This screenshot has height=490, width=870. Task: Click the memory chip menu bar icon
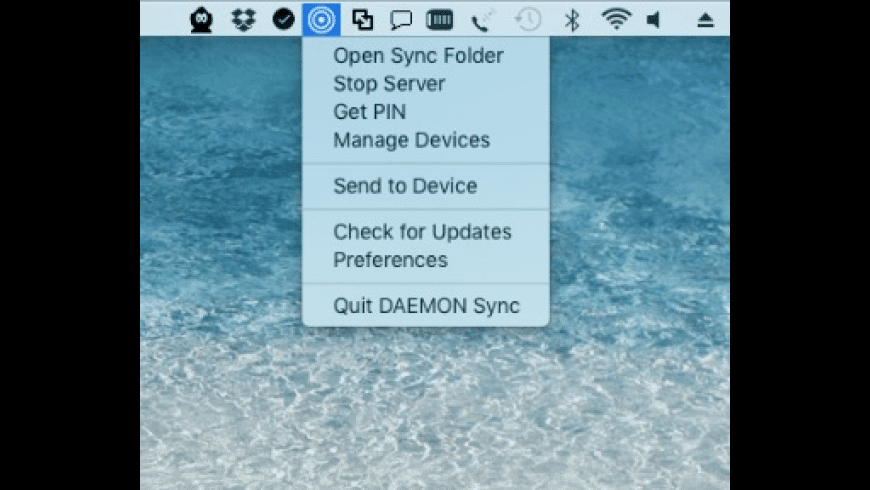439,20
